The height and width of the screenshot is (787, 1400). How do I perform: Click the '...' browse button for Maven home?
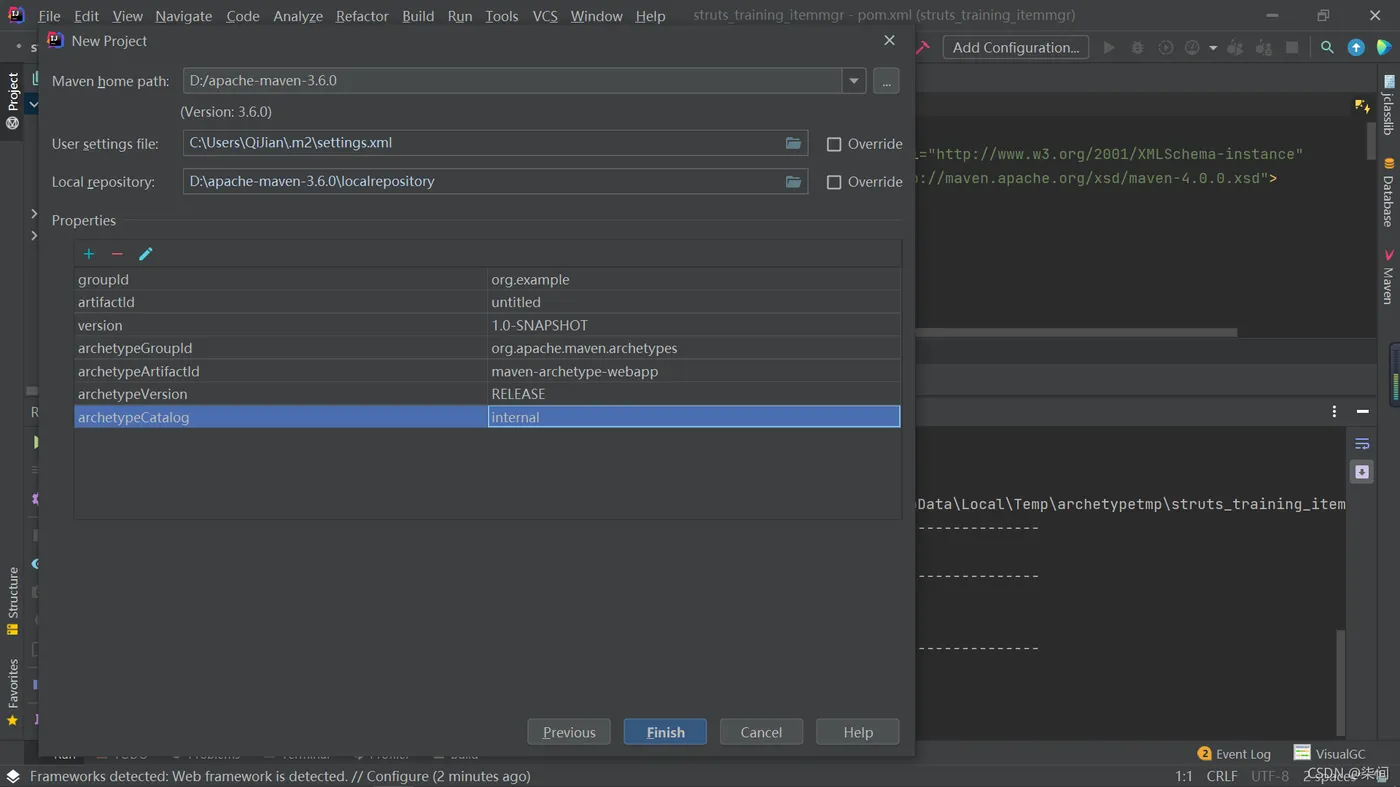pos(886,81)
